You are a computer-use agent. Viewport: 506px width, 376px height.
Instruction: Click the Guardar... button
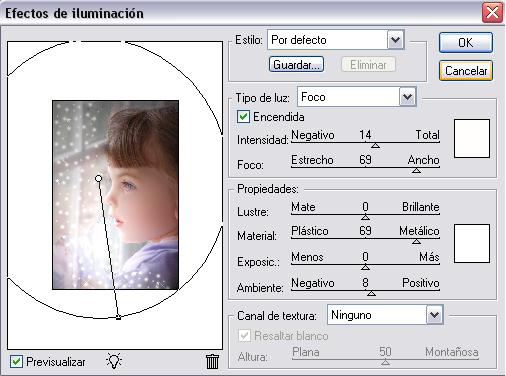pyautogui.click(x=296, y=64)
